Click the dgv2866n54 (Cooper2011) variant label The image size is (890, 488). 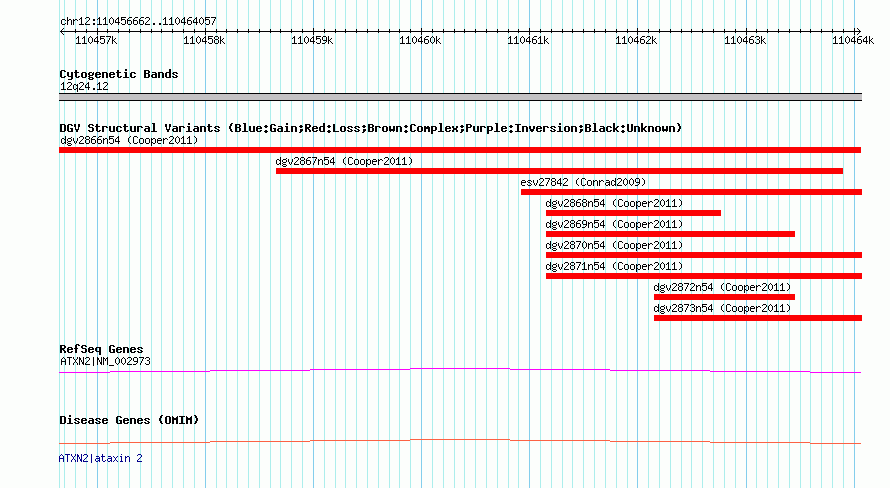129,140
